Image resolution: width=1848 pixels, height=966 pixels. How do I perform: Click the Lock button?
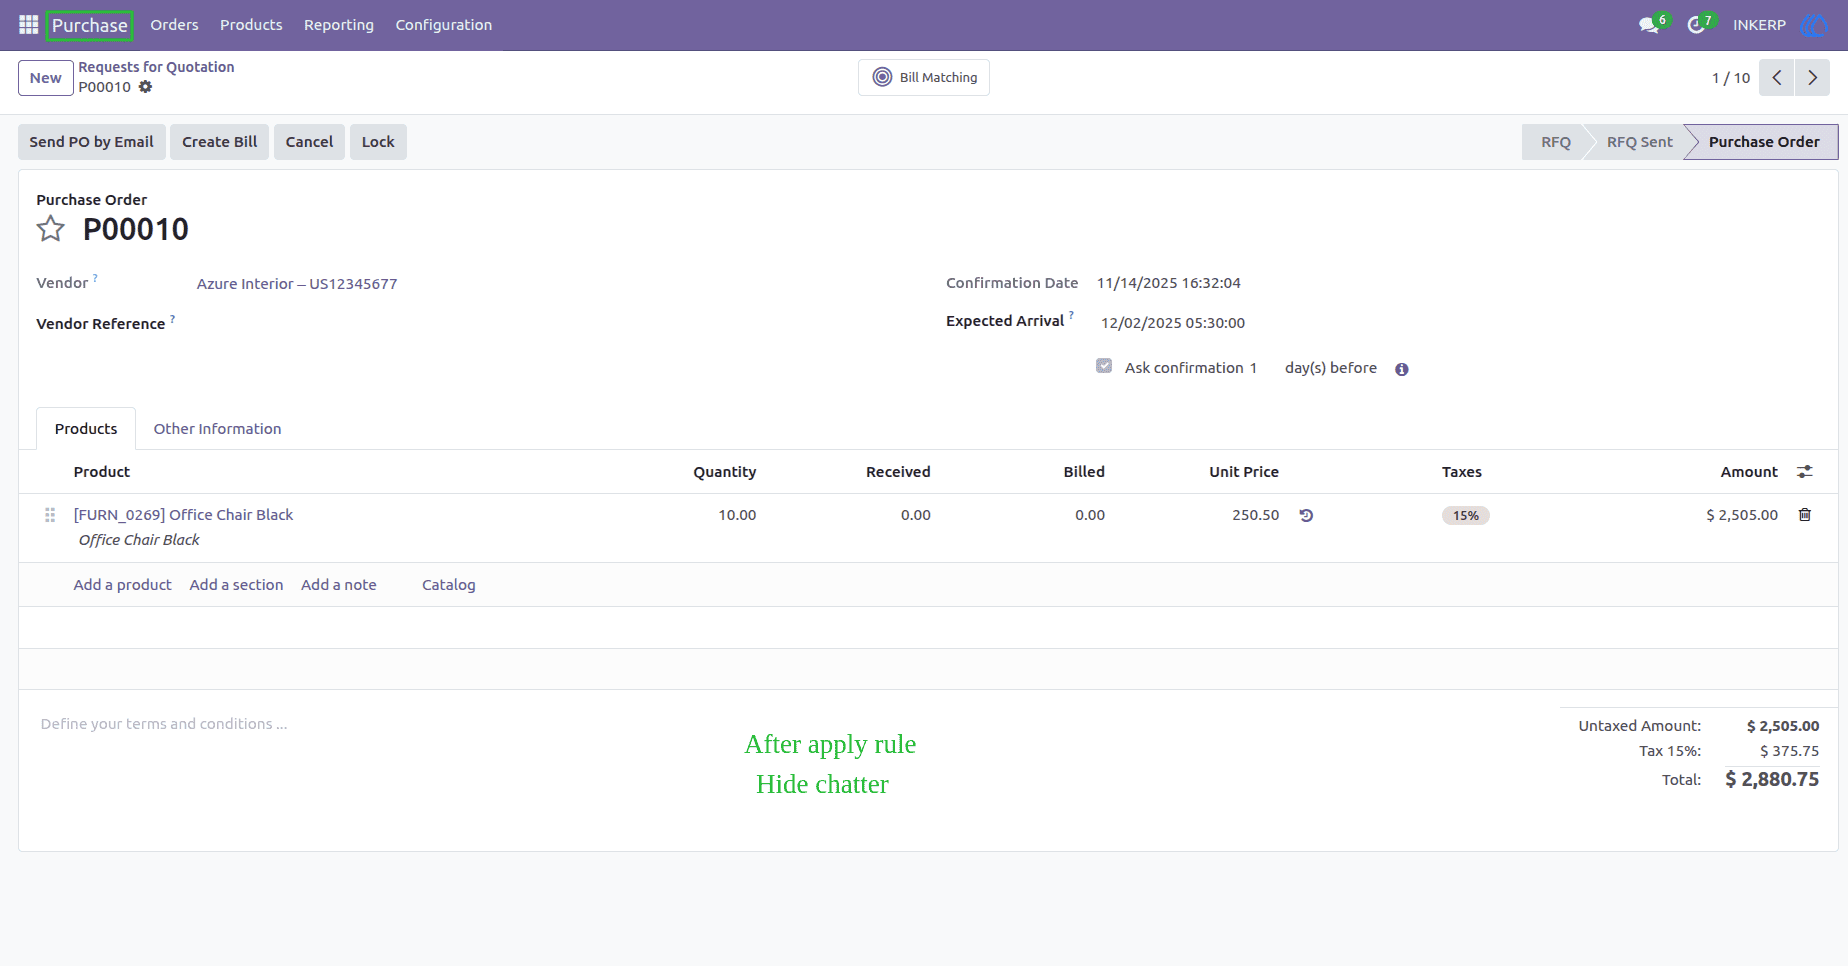(378, 142)
